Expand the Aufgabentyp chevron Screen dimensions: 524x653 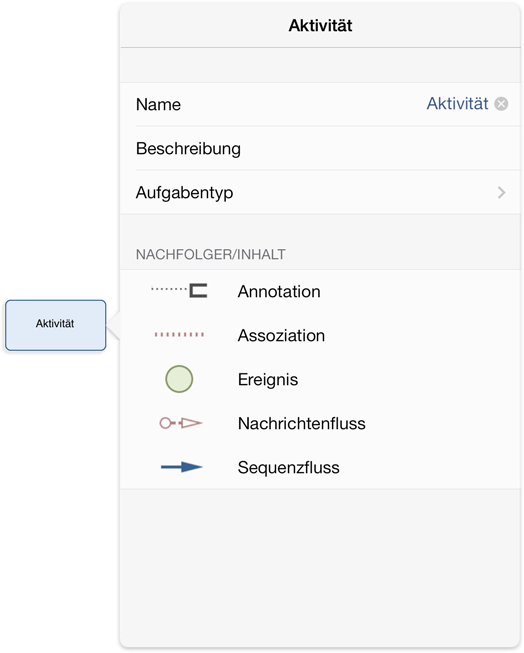click(502, 192)
